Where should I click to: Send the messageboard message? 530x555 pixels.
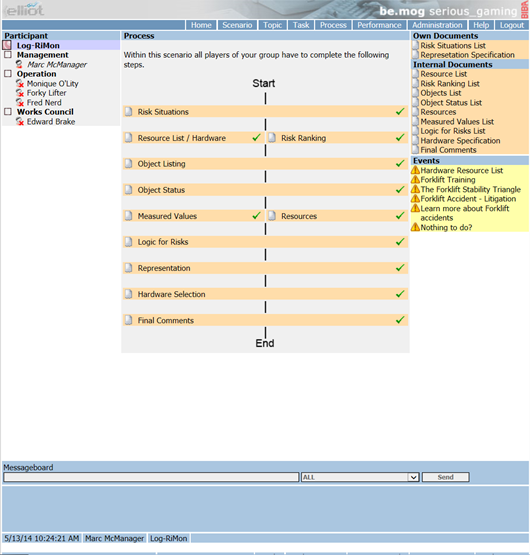tap(445, 477)
